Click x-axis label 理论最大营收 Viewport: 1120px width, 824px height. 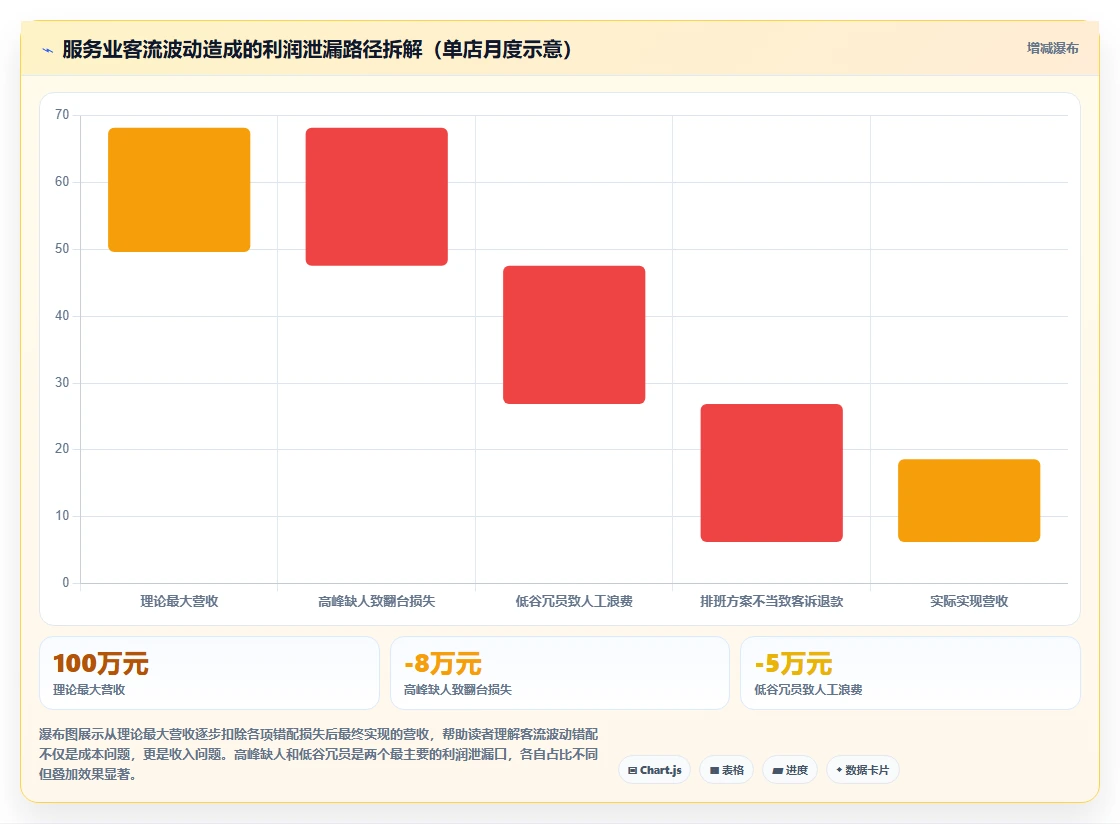(179, 601)
